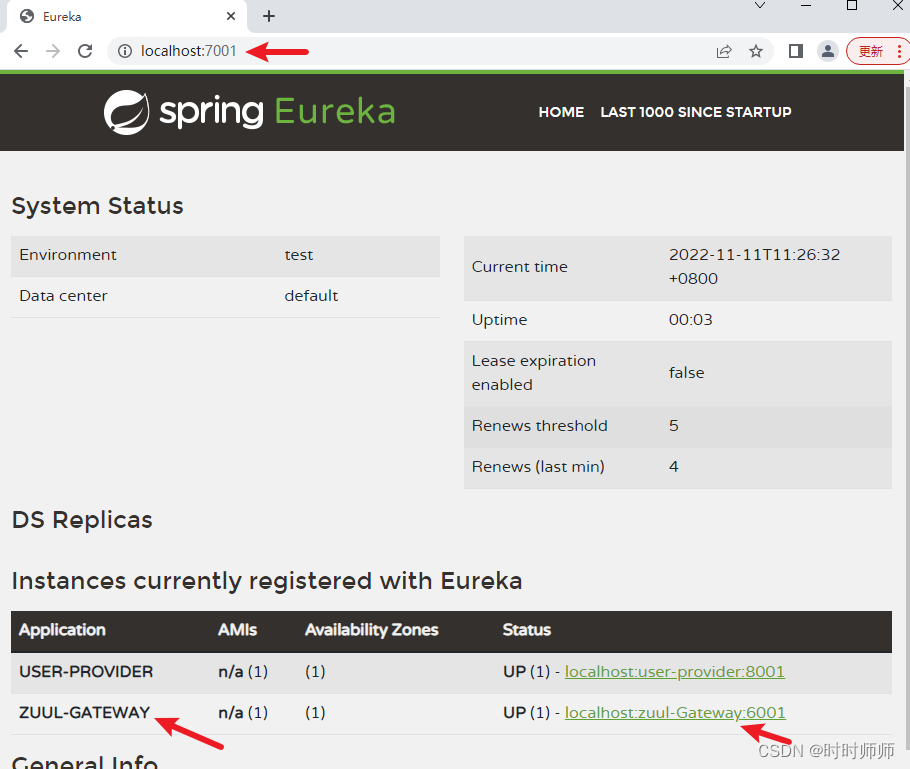This screenshot has height=769, width=910.
Task: Click Instances currently registered with Eureka heading
Action: pyautogui.click(x=267, y=581)
